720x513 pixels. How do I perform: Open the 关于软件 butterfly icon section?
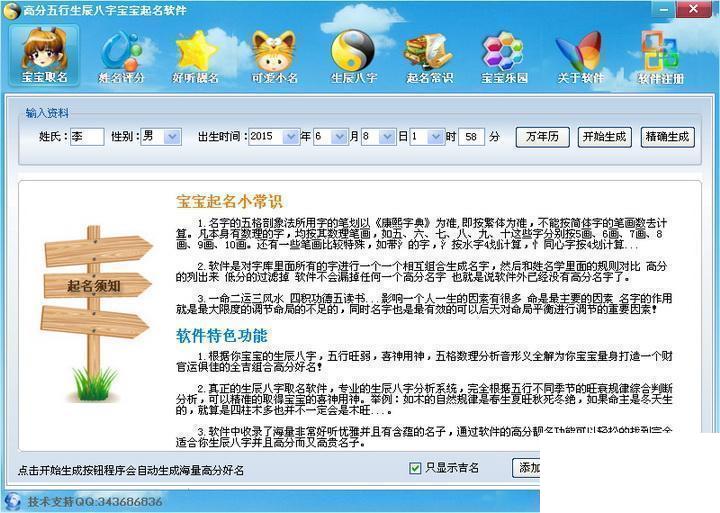580,58
